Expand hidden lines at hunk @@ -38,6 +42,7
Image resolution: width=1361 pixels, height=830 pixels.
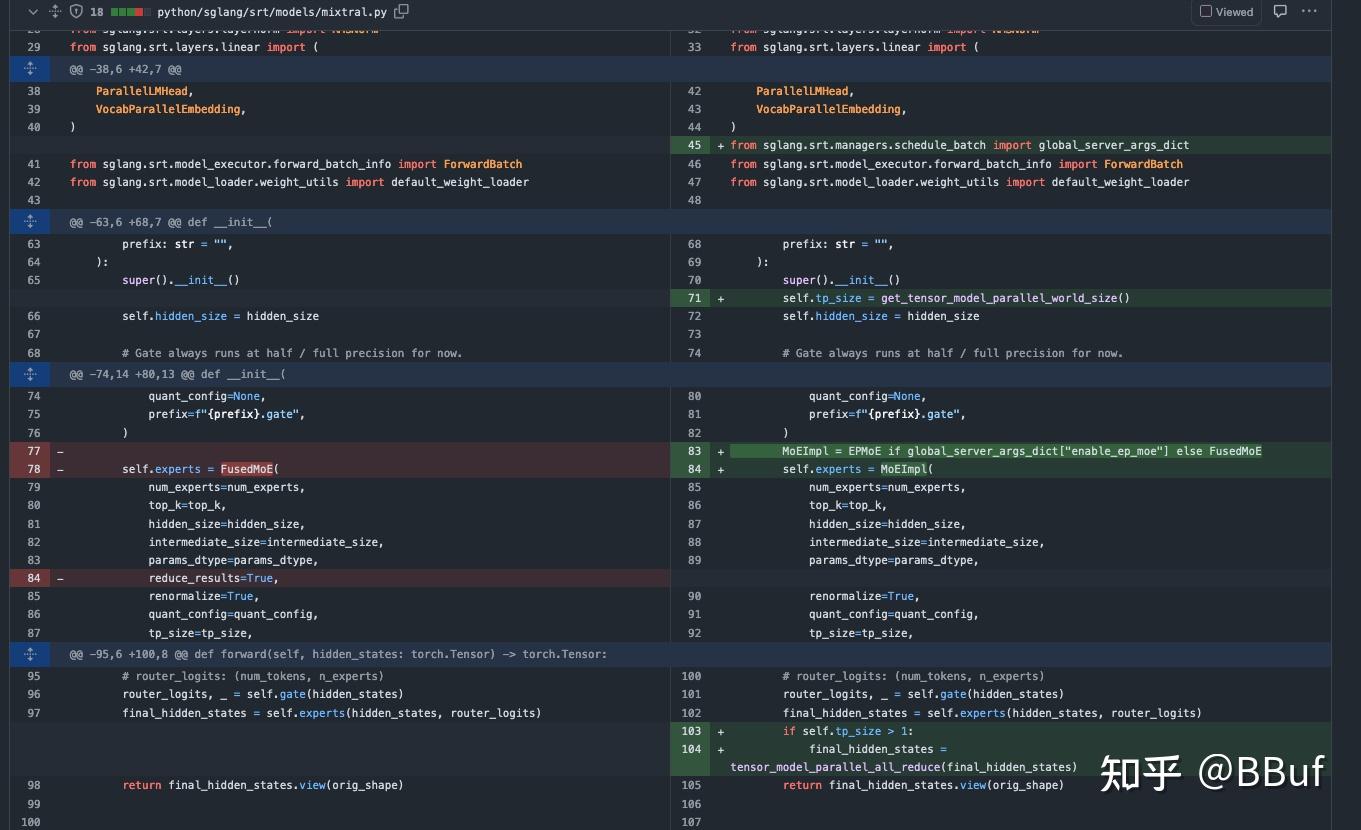coord(30,69)
